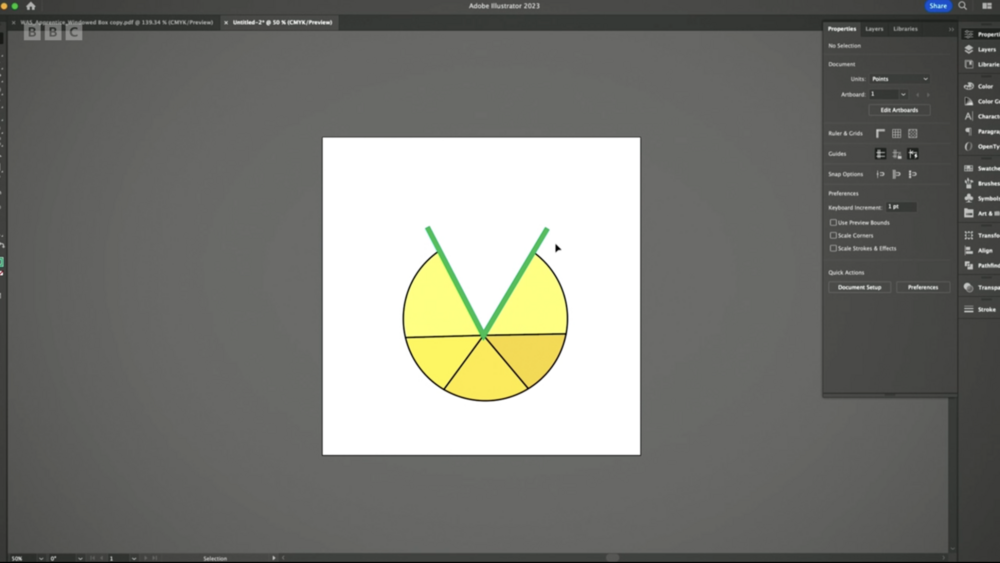Click the Transparency Grid icon

[912, 133]
